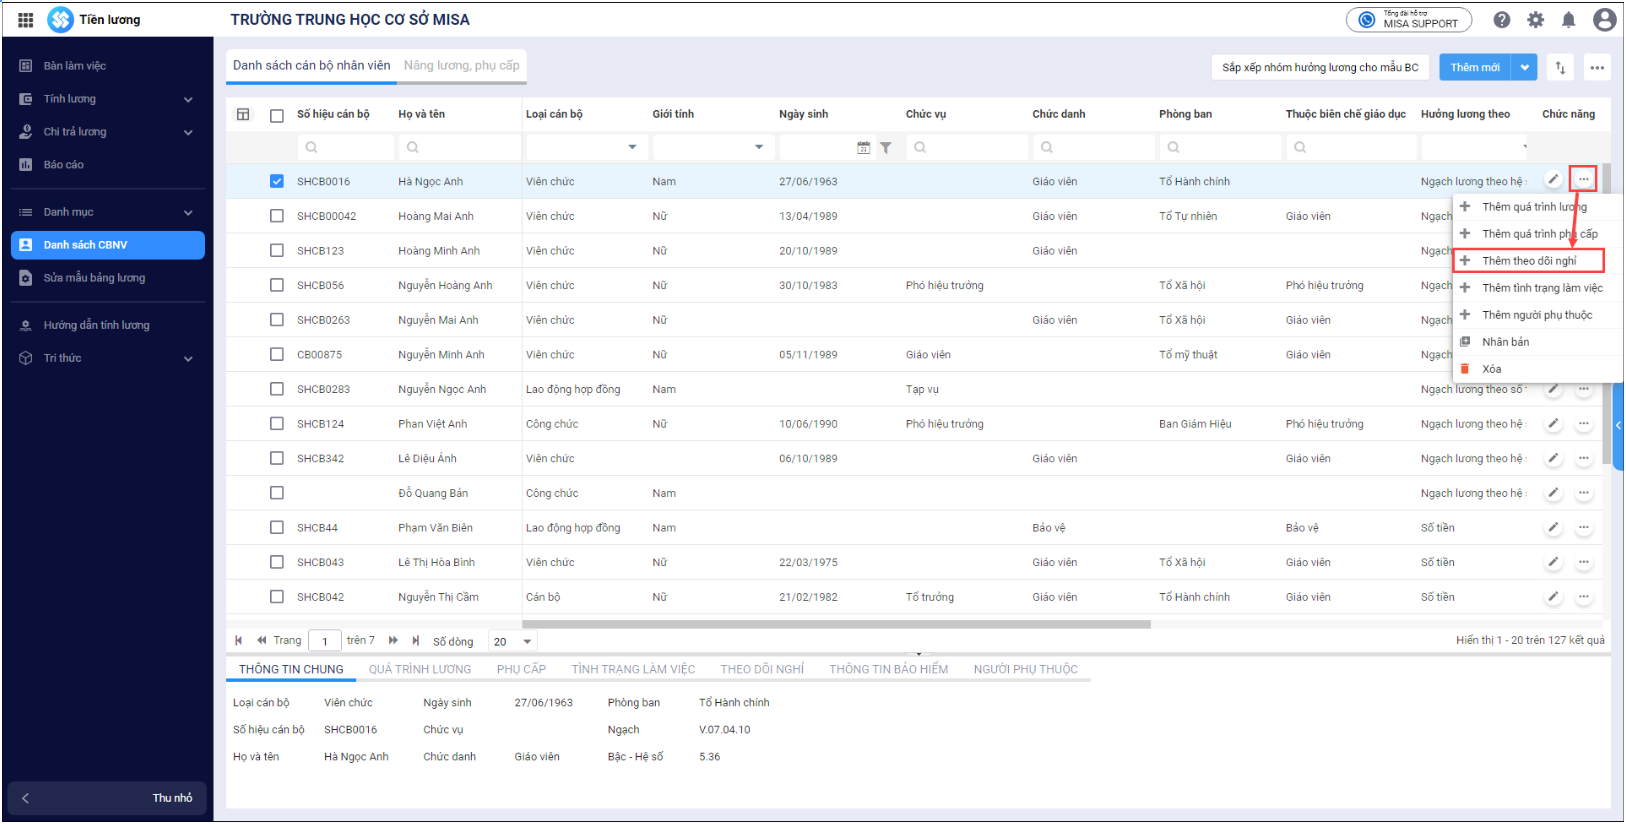
Task: Click the user account avatar icon
Action: coord(1604,20)
